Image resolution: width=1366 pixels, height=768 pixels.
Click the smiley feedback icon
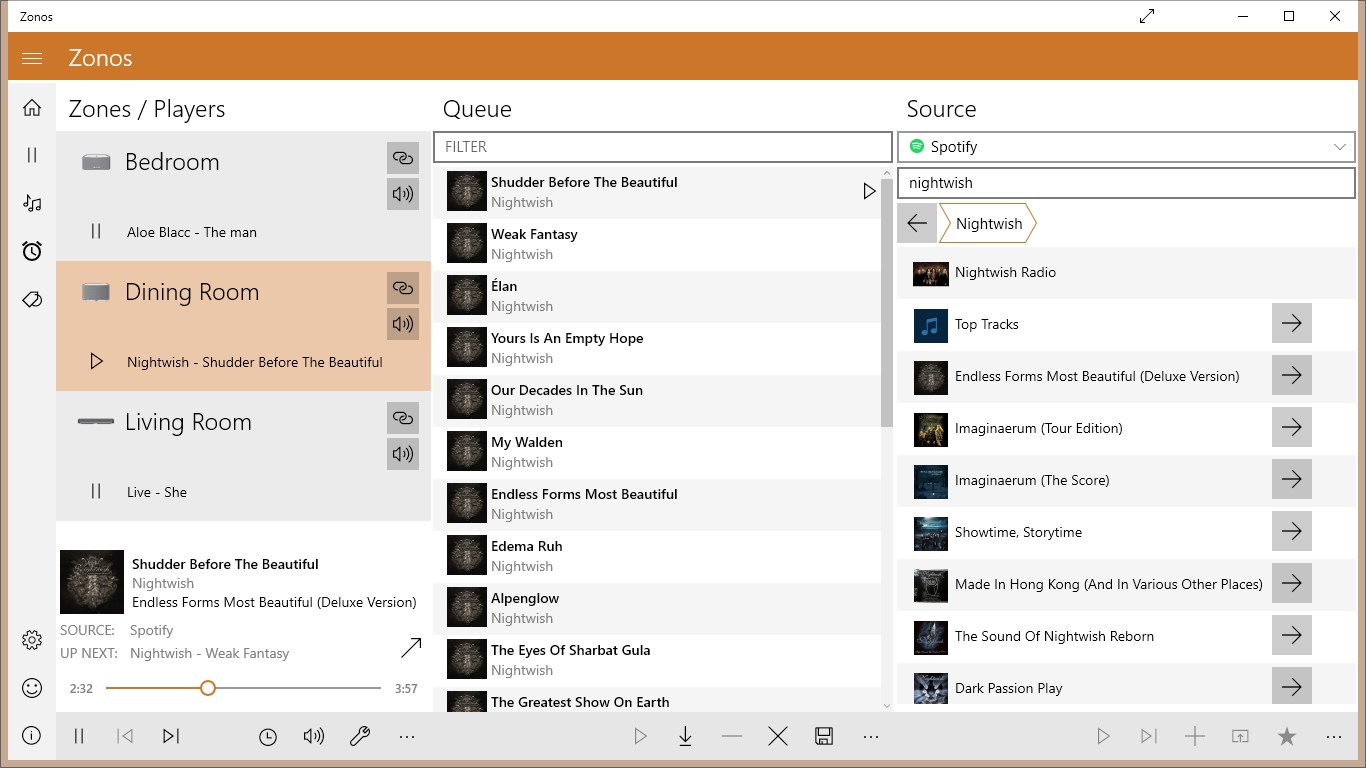coord(32,688)
